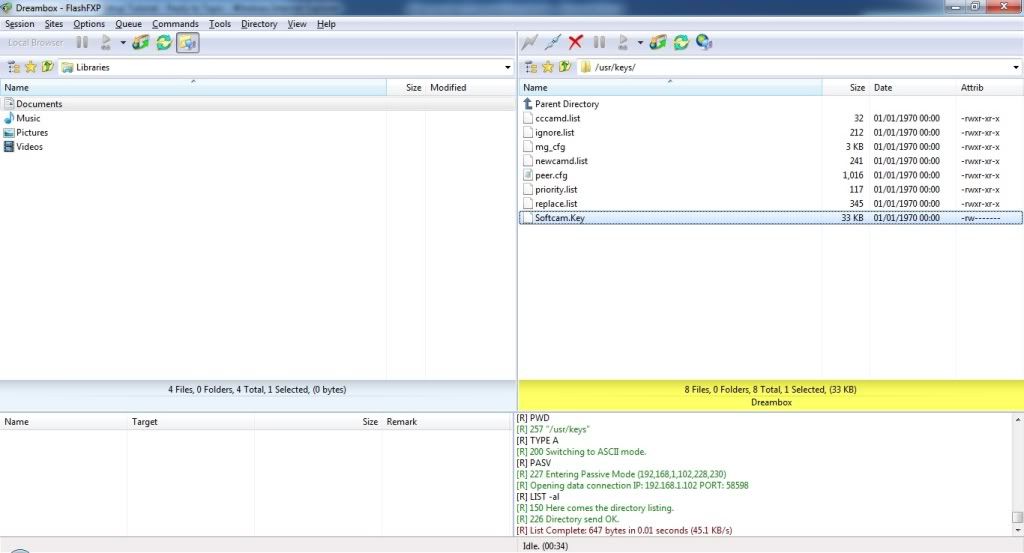Expand the Libraries path dropdown
Screen dimensions: 1024x553
[508, 67]
